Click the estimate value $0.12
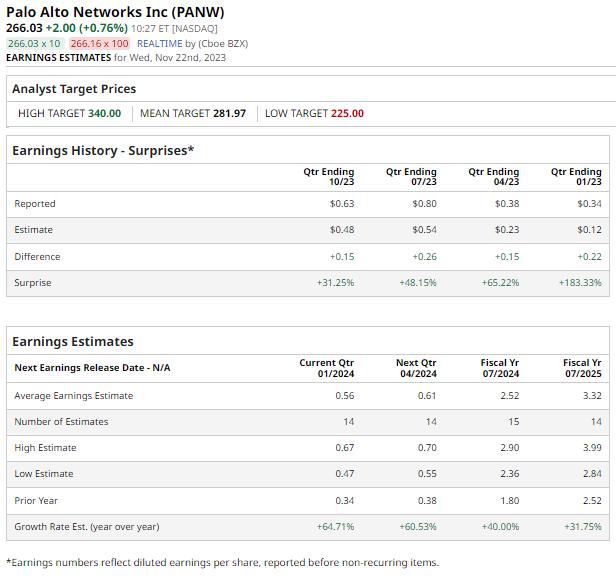This screenshot has width=616, height=578. 590,230
